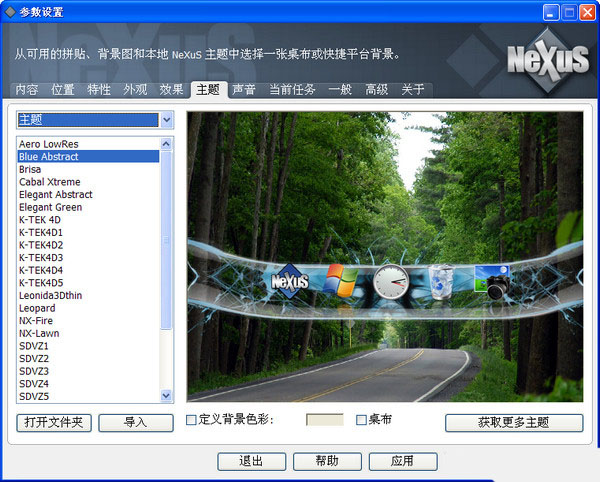Select Brisa theme in list
The height and width of the screenshot is (482, 600).
click(88, 169)
